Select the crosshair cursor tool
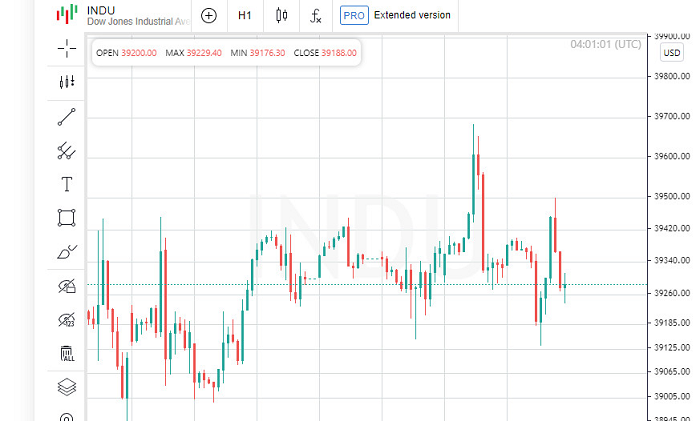 67,48
